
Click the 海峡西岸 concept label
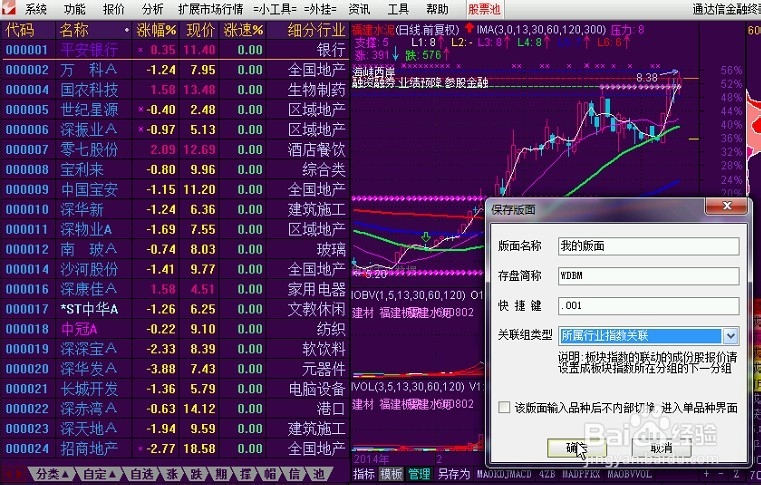[373, 72]
